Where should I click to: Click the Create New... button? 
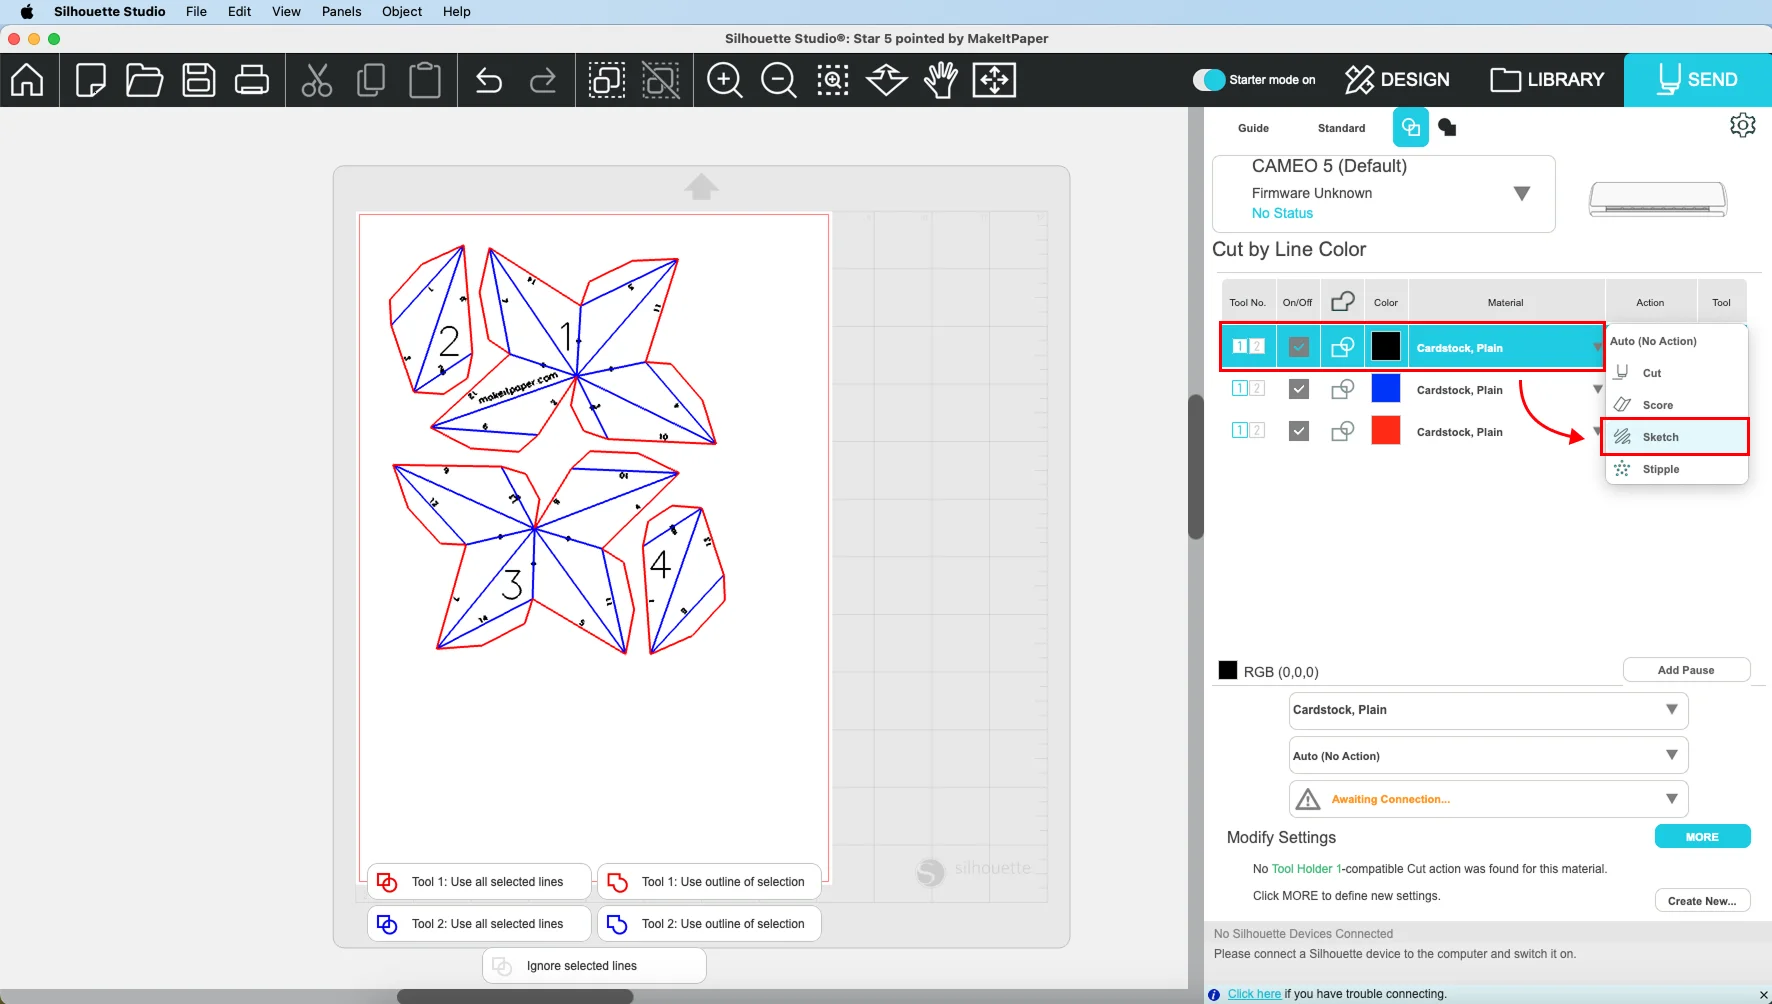click(x=1702, y=901)
